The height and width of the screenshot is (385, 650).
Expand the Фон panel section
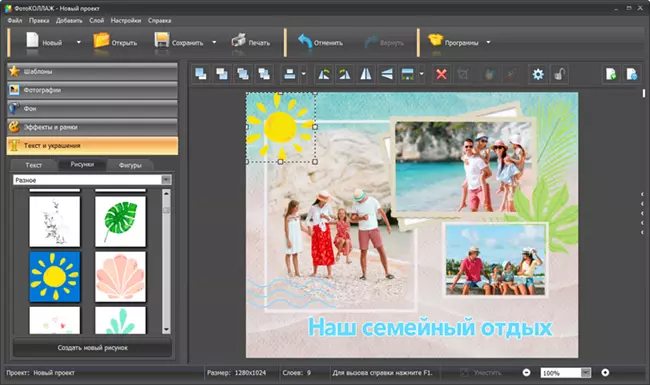(92, 109)
